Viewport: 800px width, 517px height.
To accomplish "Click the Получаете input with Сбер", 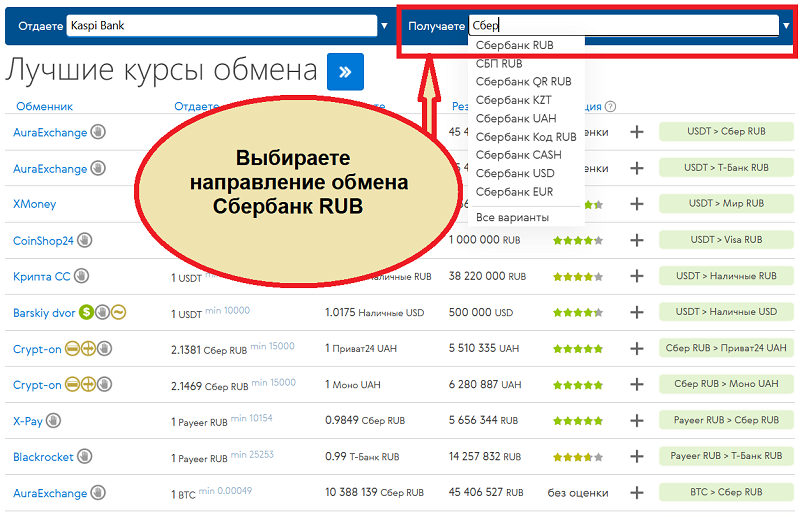I will click(x=623, y=25).
